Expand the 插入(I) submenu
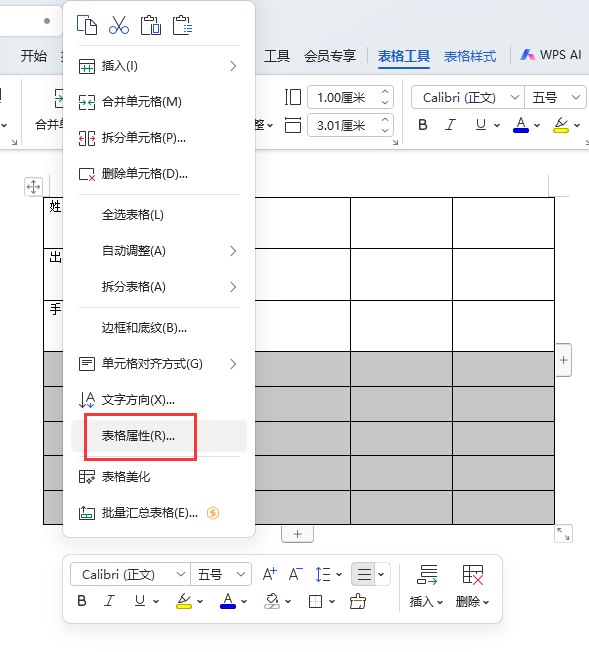589x652 pixels. [x=158, y=66]
